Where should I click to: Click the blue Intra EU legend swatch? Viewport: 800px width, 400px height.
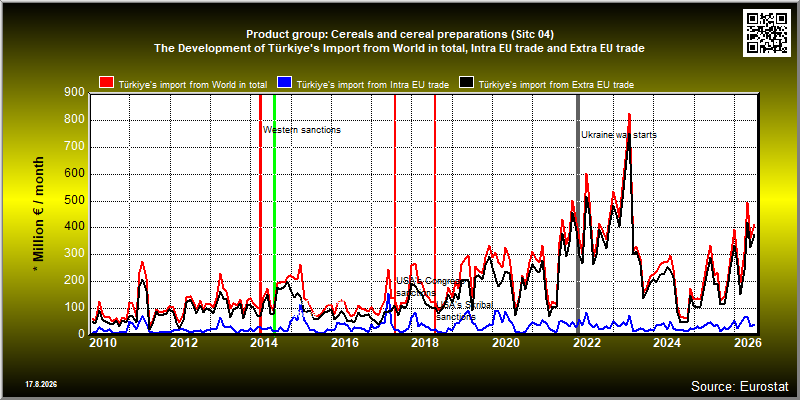click(284, 84)
